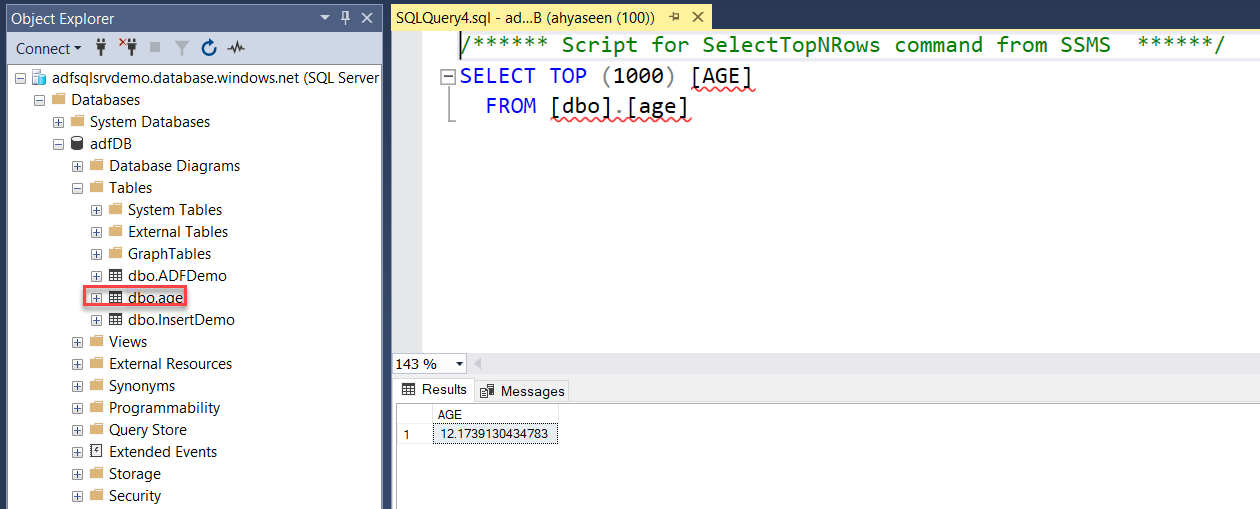Open the 143 % zoom dropdown
This screenshot has width=1260, height=509.
point(459,364)
